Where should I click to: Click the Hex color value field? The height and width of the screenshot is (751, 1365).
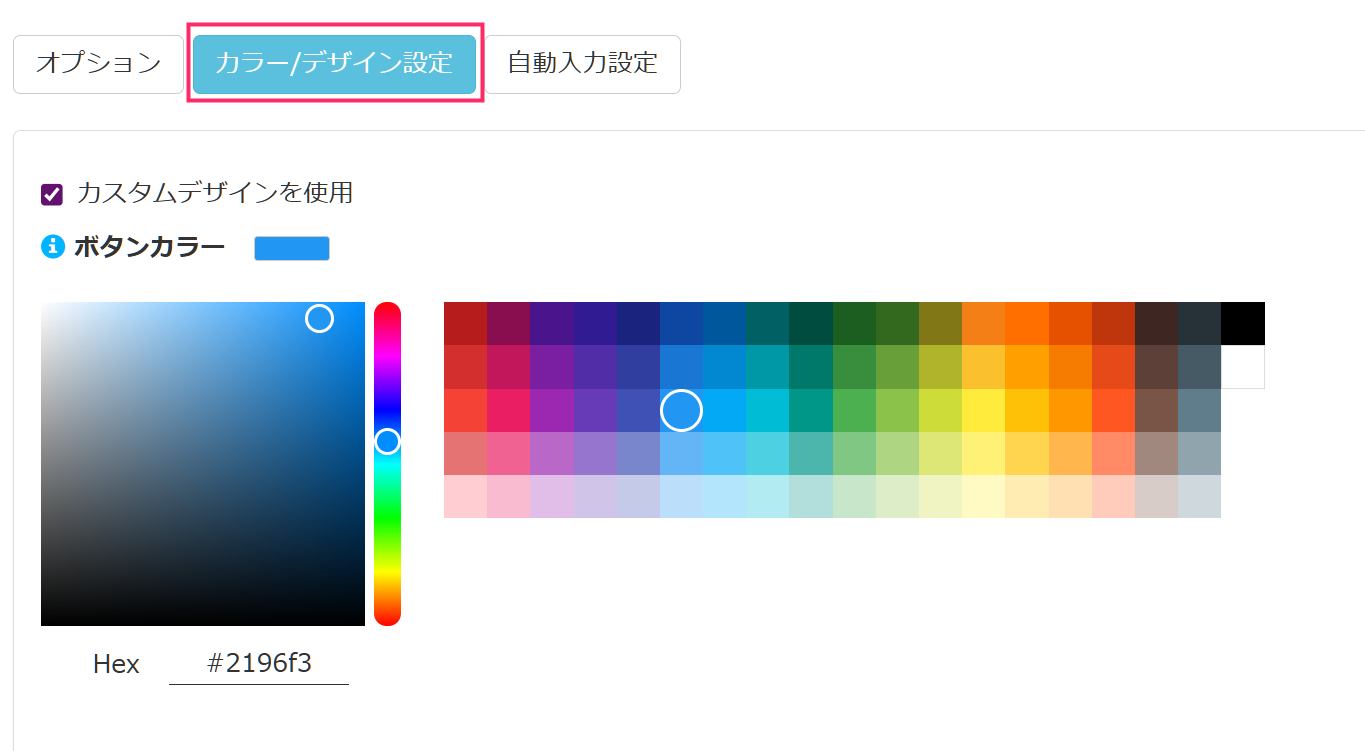coord(259,664)
